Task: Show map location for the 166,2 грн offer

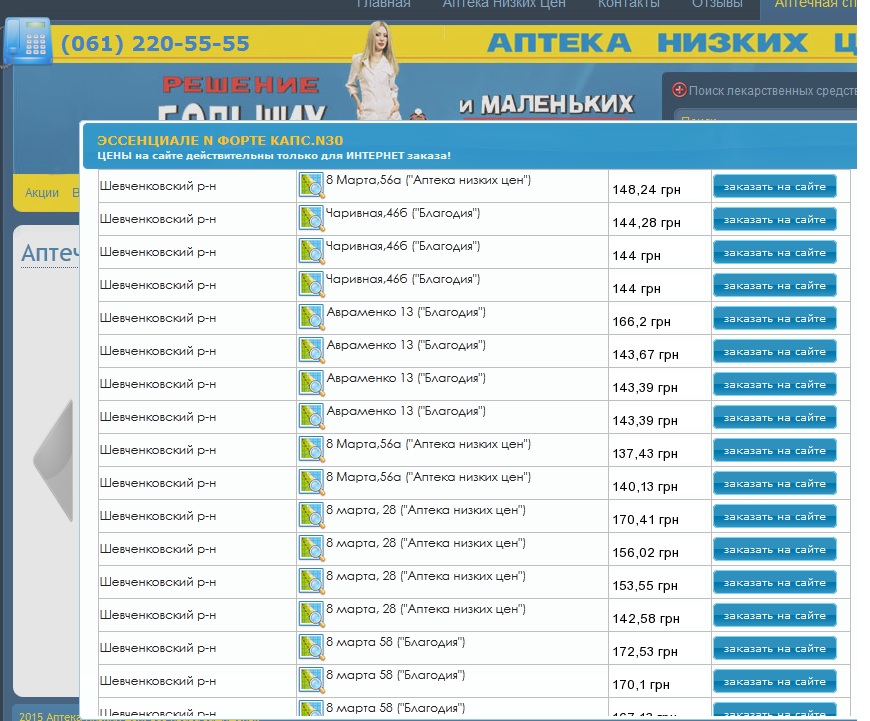Action: click(311, 318)
